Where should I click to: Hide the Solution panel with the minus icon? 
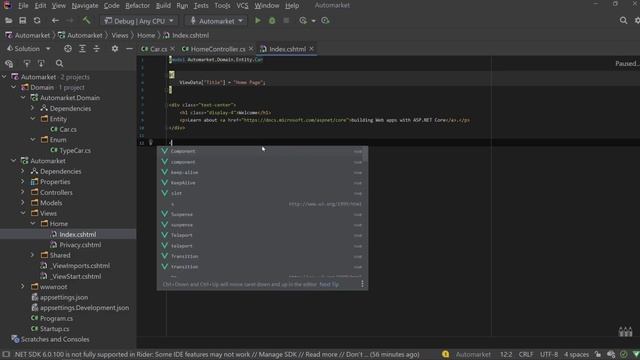(x=129, y=49)
